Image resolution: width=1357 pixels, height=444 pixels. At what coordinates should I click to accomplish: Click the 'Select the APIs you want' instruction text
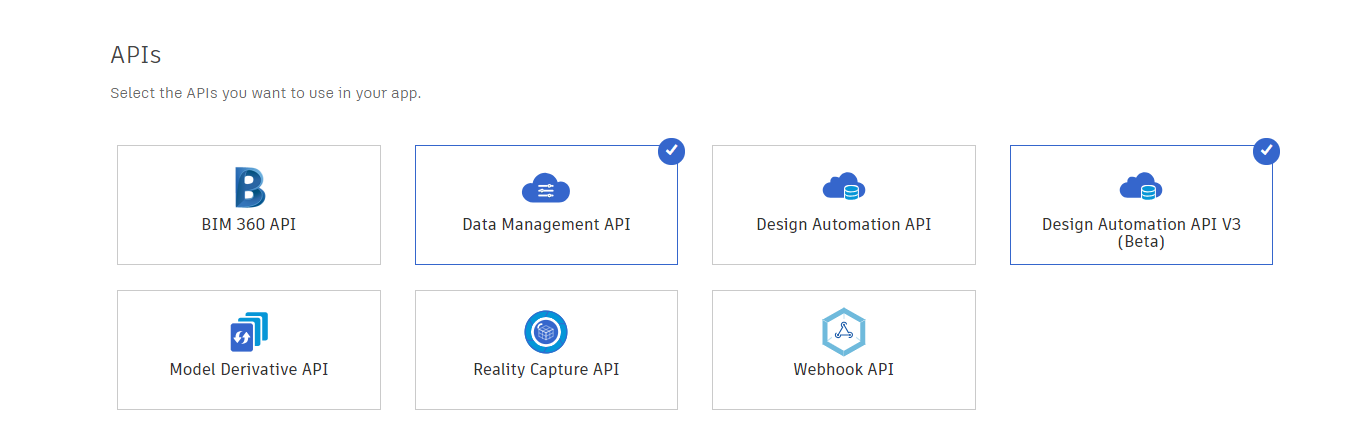click(x=266, y=94)
